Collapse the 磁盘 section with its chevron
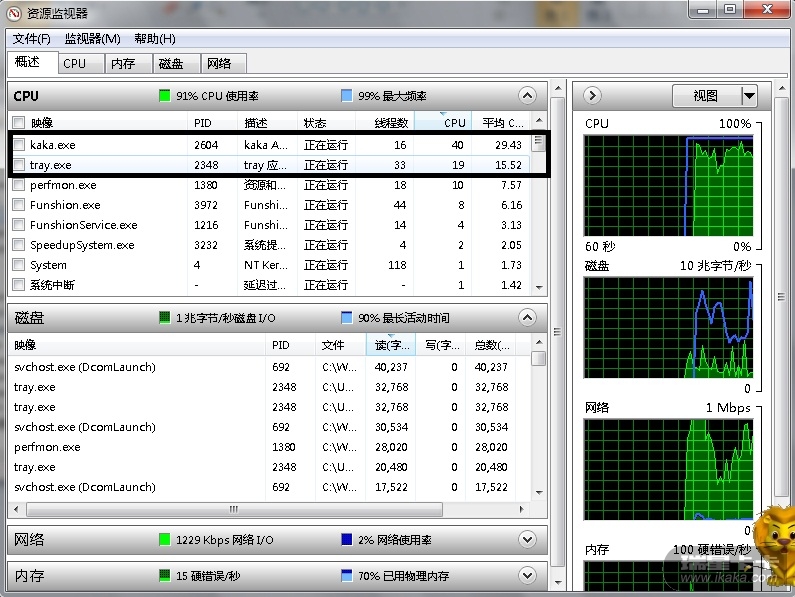Screen dimensions: 795x597 pyautogui.click(x=527, y=318)
